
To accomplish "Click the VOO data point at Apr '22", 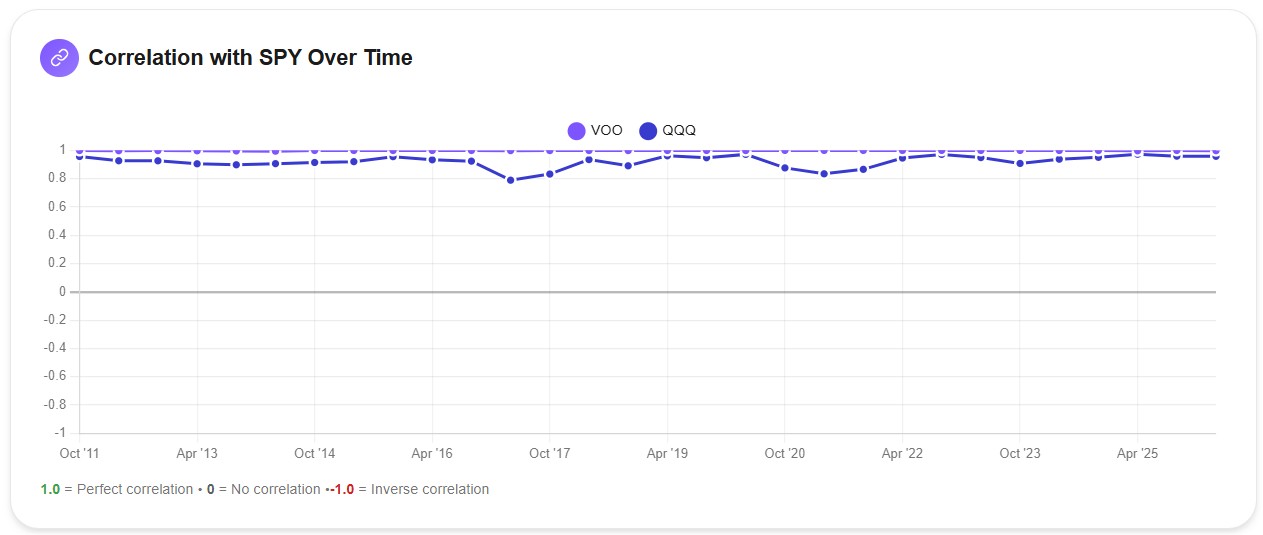I will pos(902,151).
